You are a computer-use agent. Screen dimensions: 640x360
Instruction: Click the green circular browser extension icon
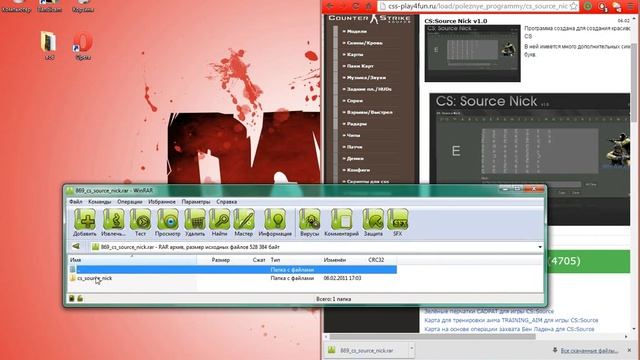click(x=588, y=6)
